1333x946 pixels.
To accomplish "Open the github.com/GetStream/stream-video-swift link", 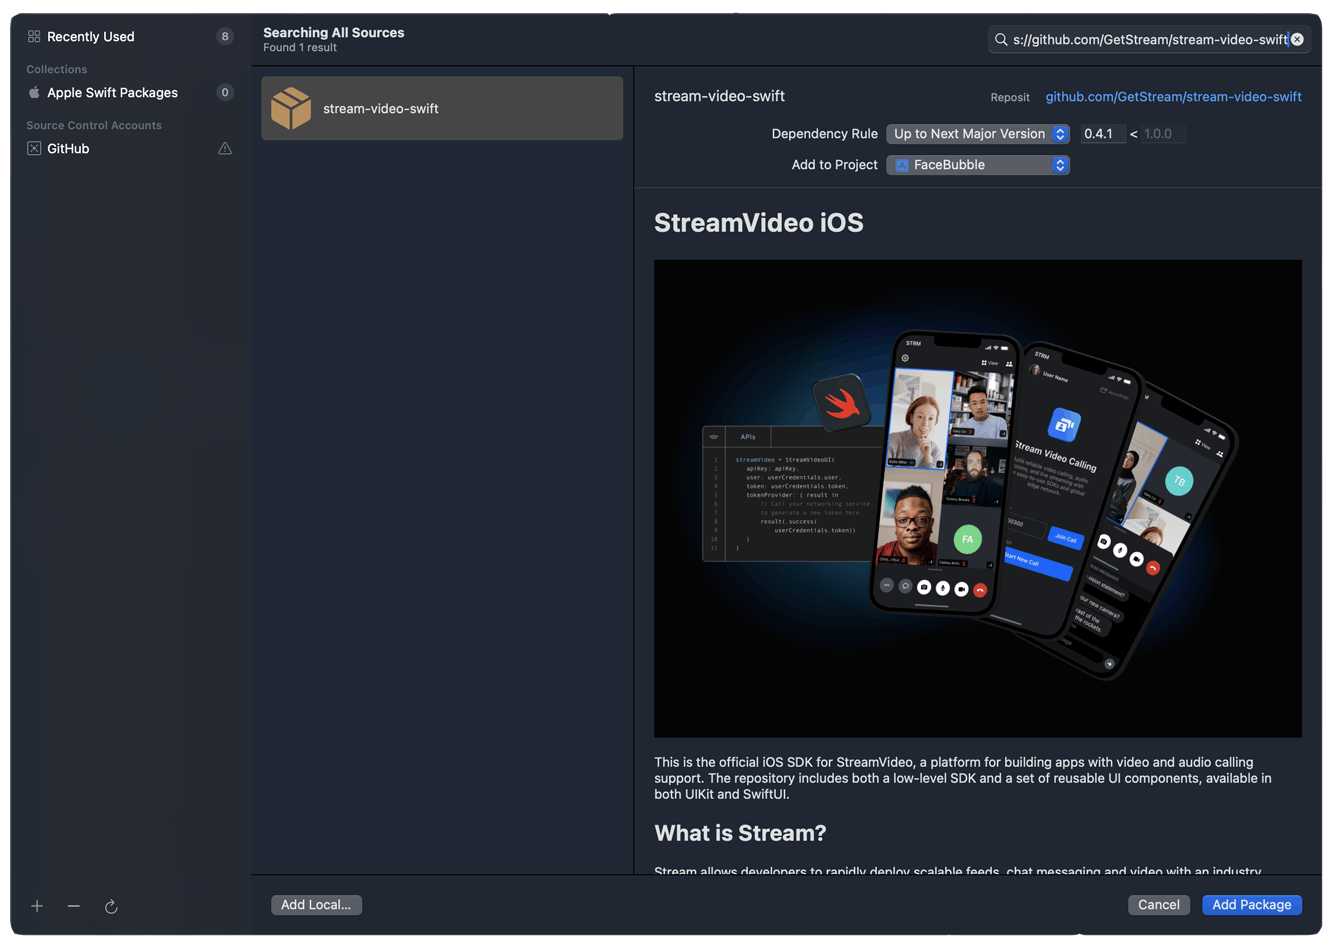I will coord(1173,97).
